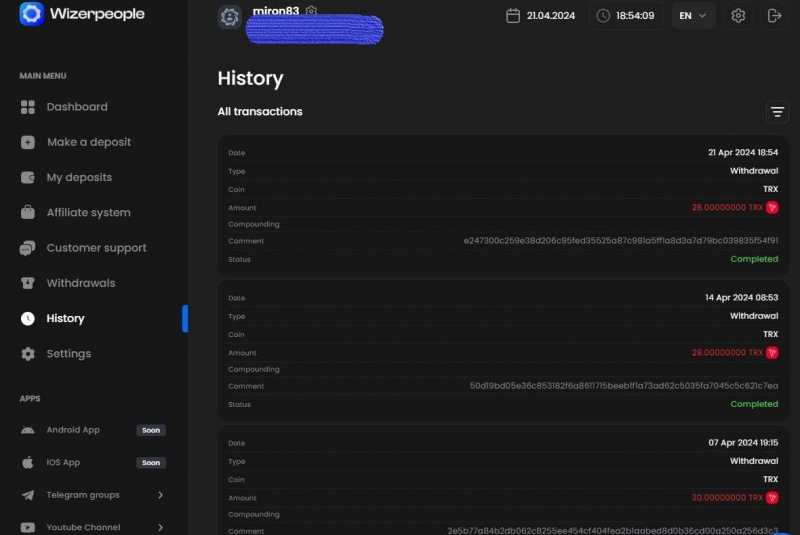Expand the Telegram groups submenu

coord(93,495)
